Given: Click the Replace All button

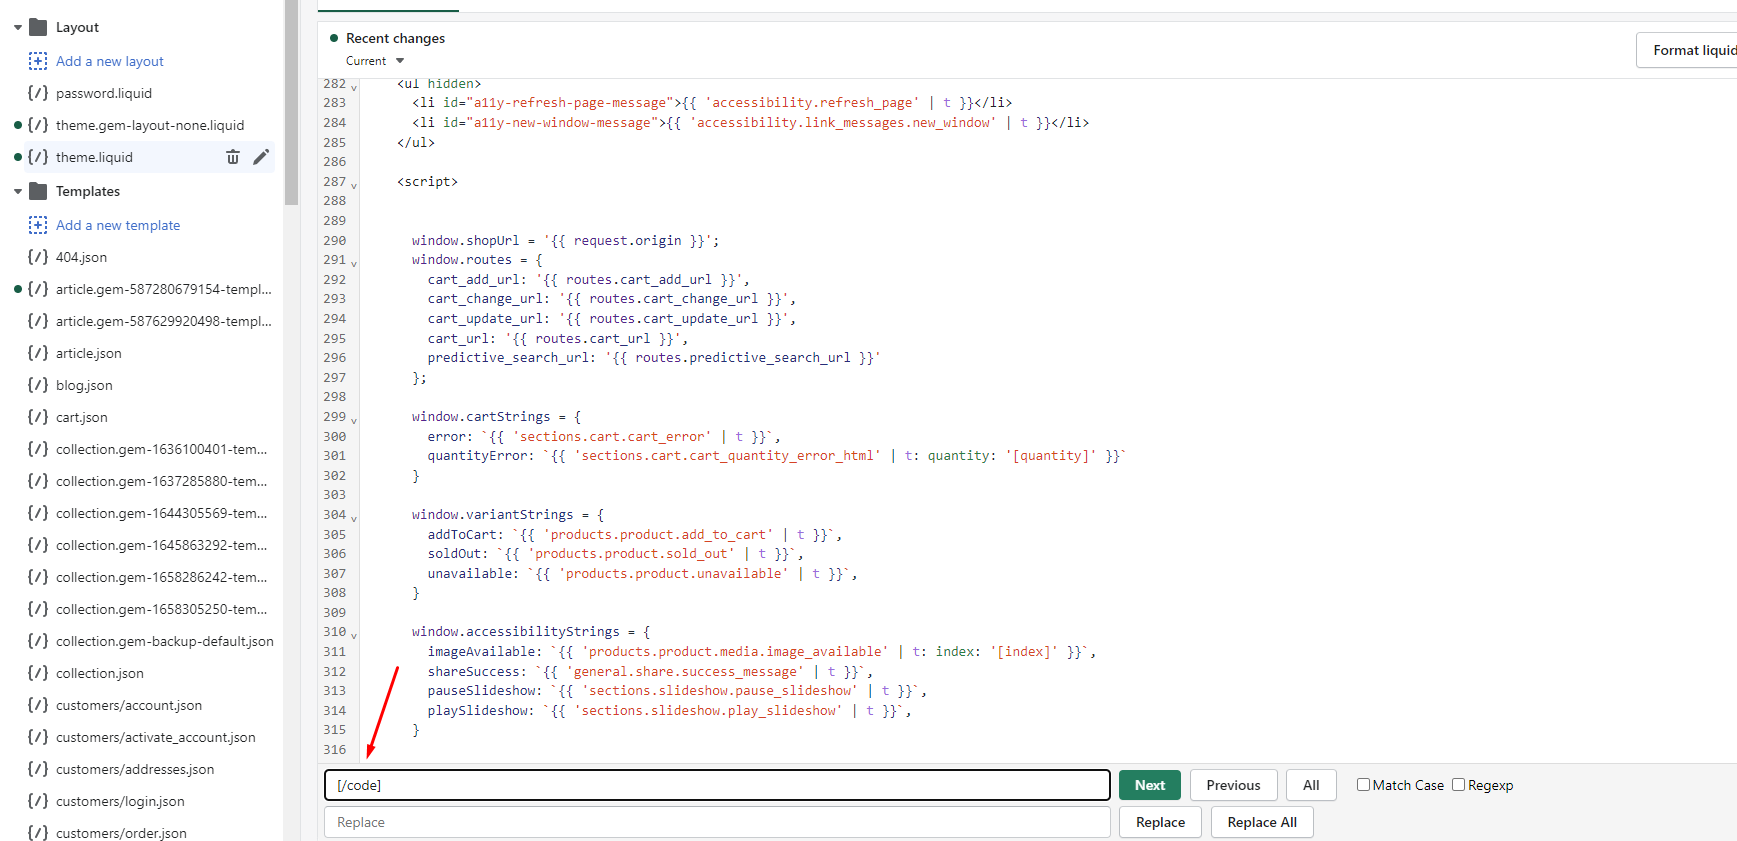Looking at the screenshot, I should coord(1261,822).
